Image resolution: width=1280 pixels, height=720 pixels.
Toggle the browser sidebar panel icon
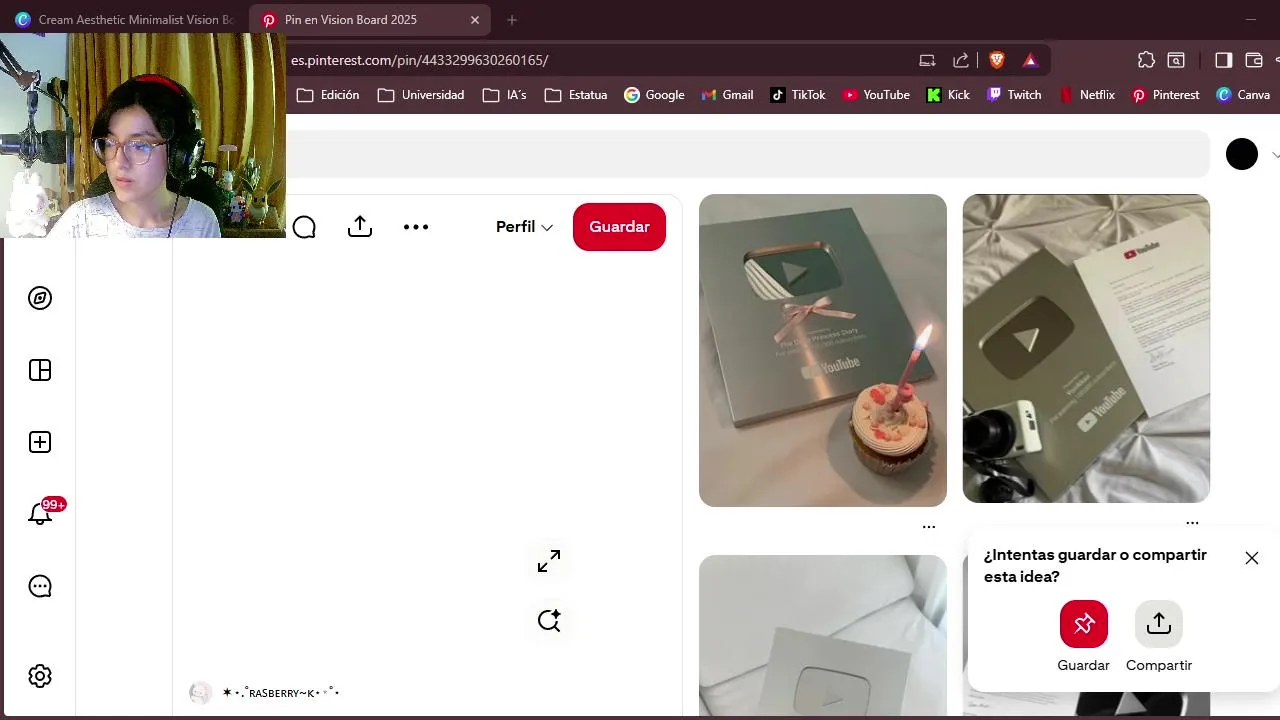point(1223,60)
